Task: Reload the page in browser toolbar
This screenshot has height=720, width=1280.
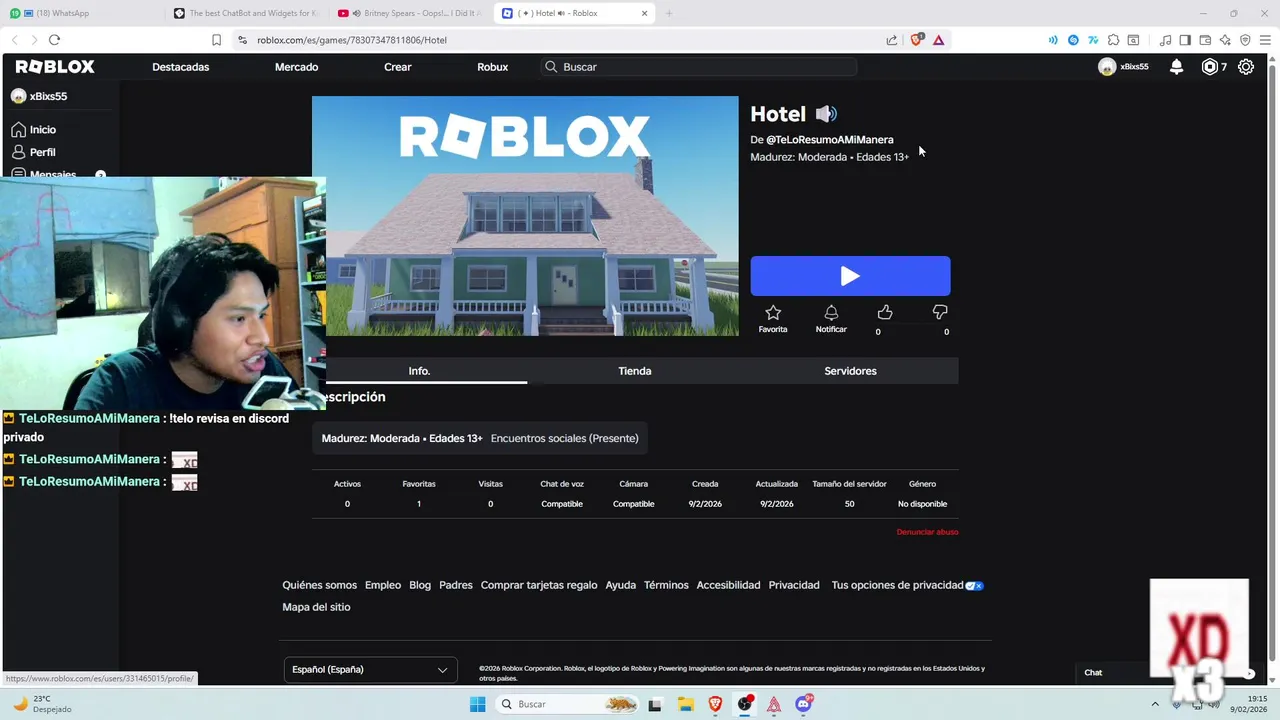Action: [x=54, y=40]
